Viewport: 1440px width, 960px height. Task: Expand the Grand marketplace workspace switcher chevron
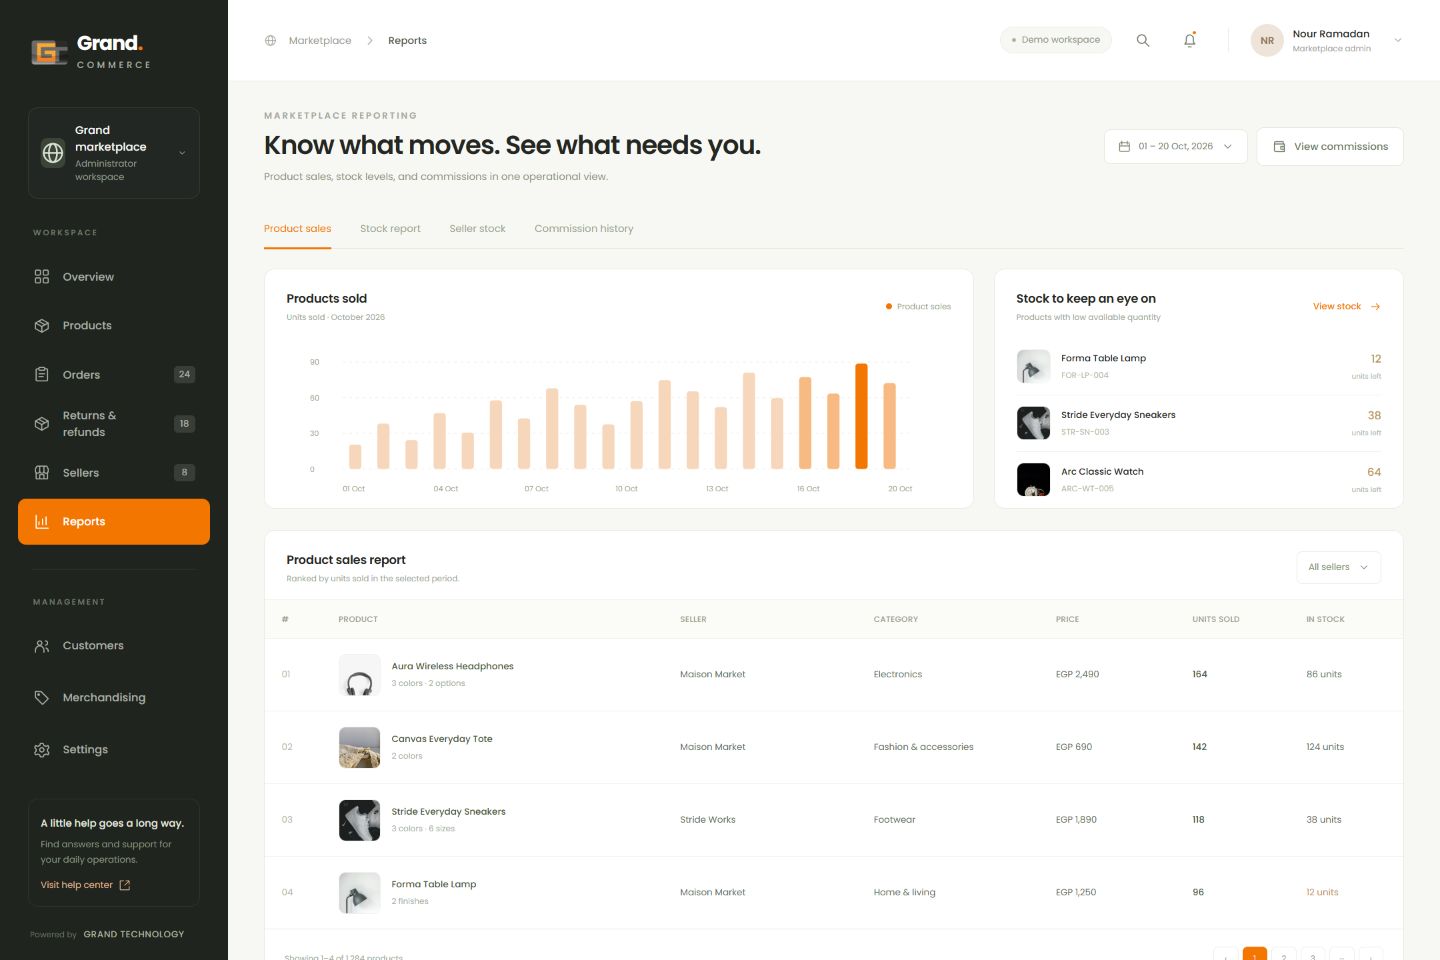click(x=182, y=153)
